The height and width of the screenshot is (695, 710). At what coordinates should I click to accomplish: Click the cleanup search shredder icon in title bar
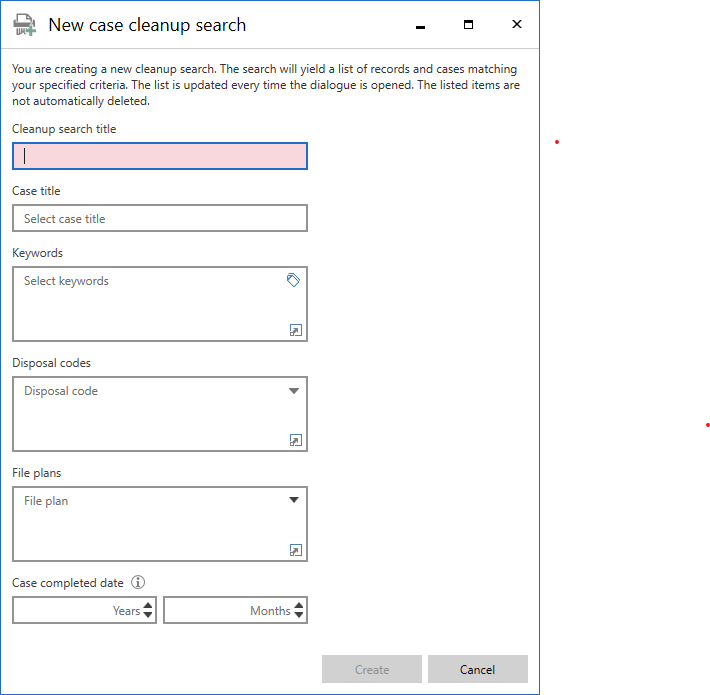click(24, 26)
